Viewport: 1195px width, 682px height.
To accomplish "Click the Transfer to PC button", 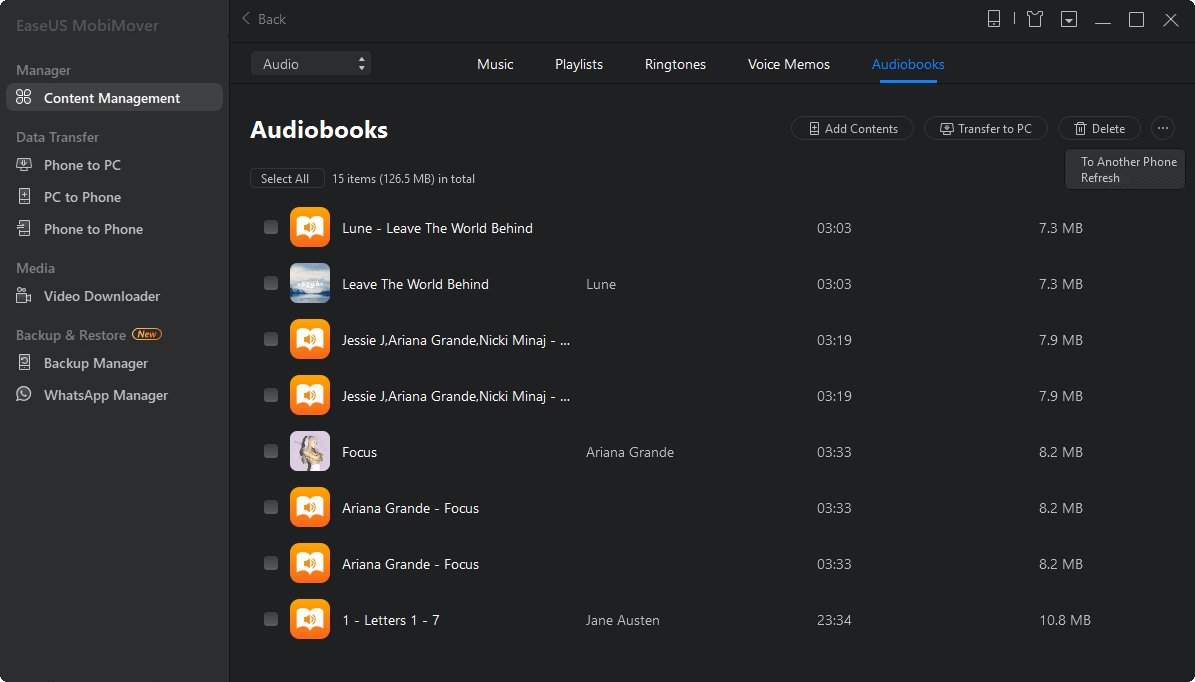I will pos(985,128).
